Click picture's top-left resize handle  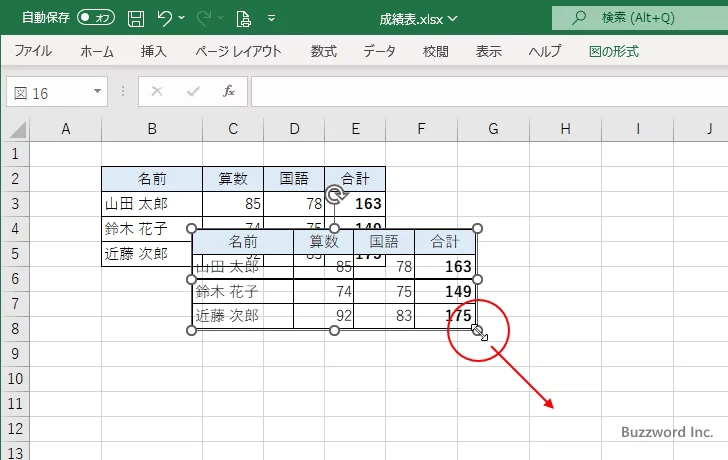pos(191,228)
